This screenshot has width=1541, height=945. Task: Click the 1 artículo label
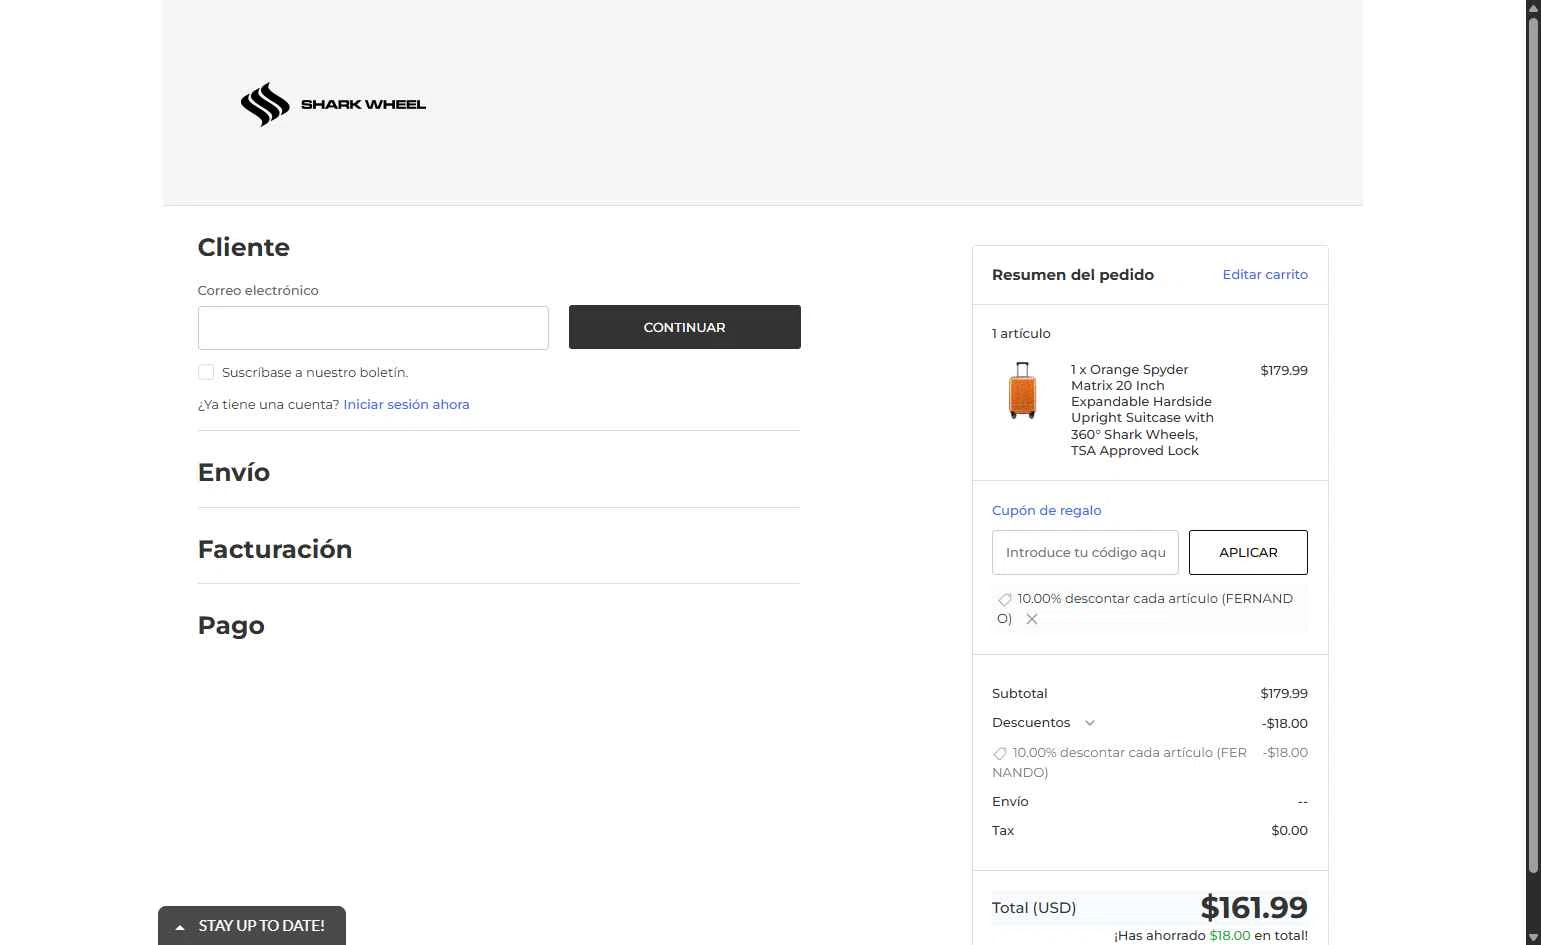(x=1021, y=333)
